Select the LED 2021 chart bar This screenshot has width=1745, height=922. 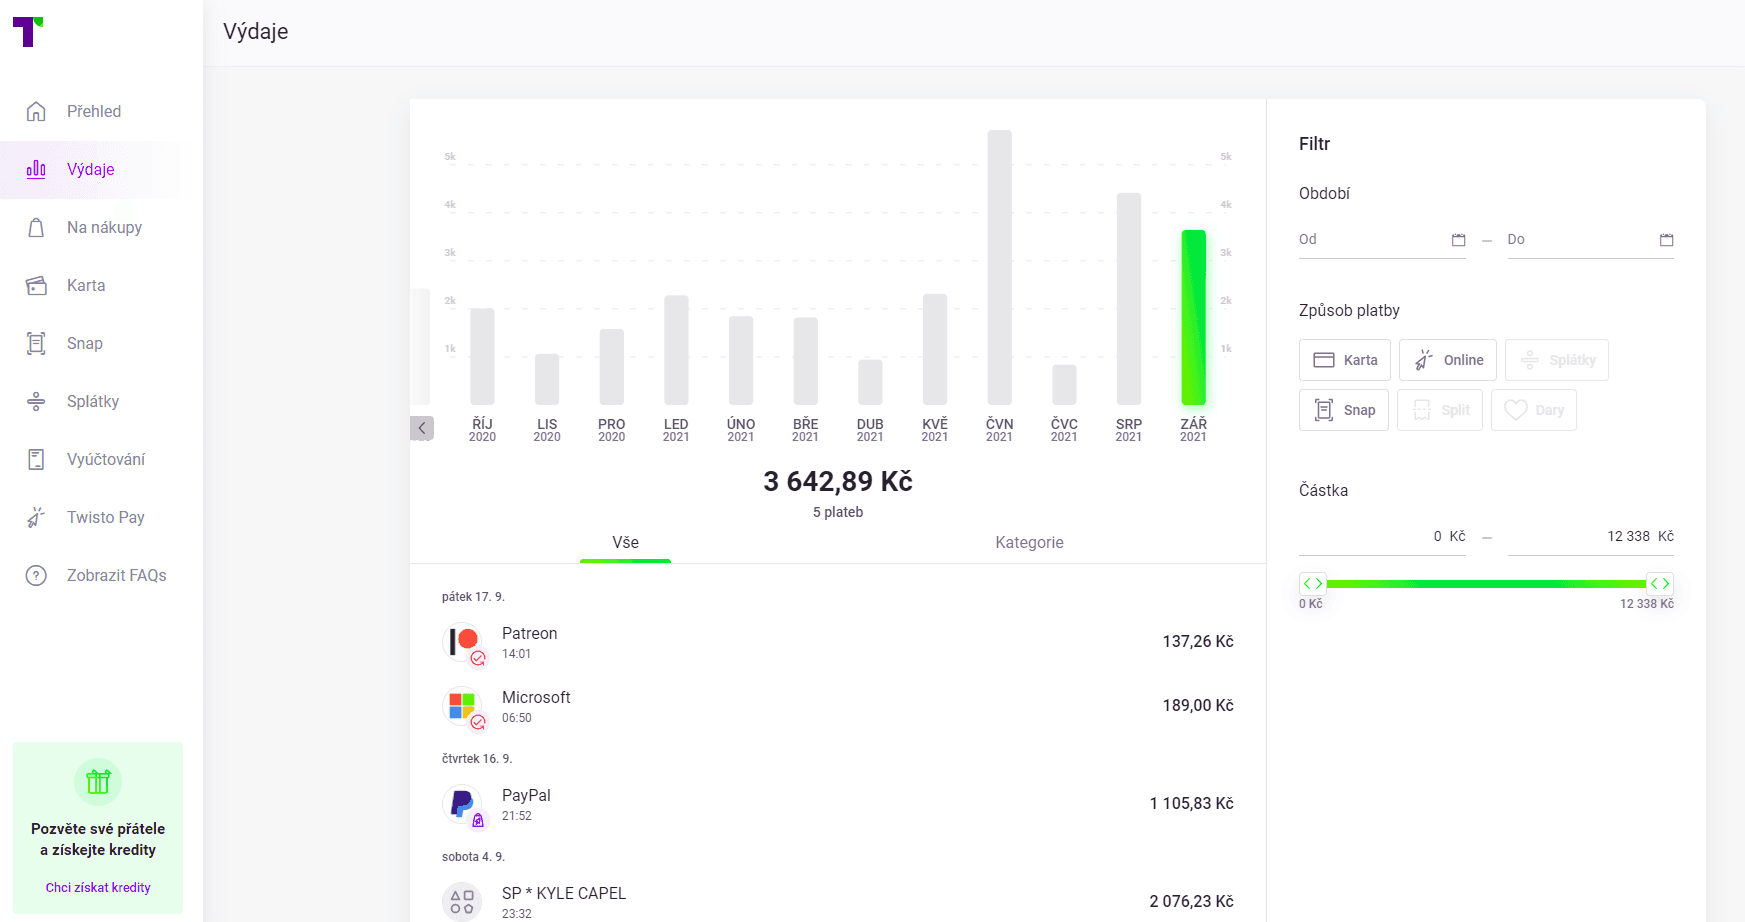[x=676, y=350]
